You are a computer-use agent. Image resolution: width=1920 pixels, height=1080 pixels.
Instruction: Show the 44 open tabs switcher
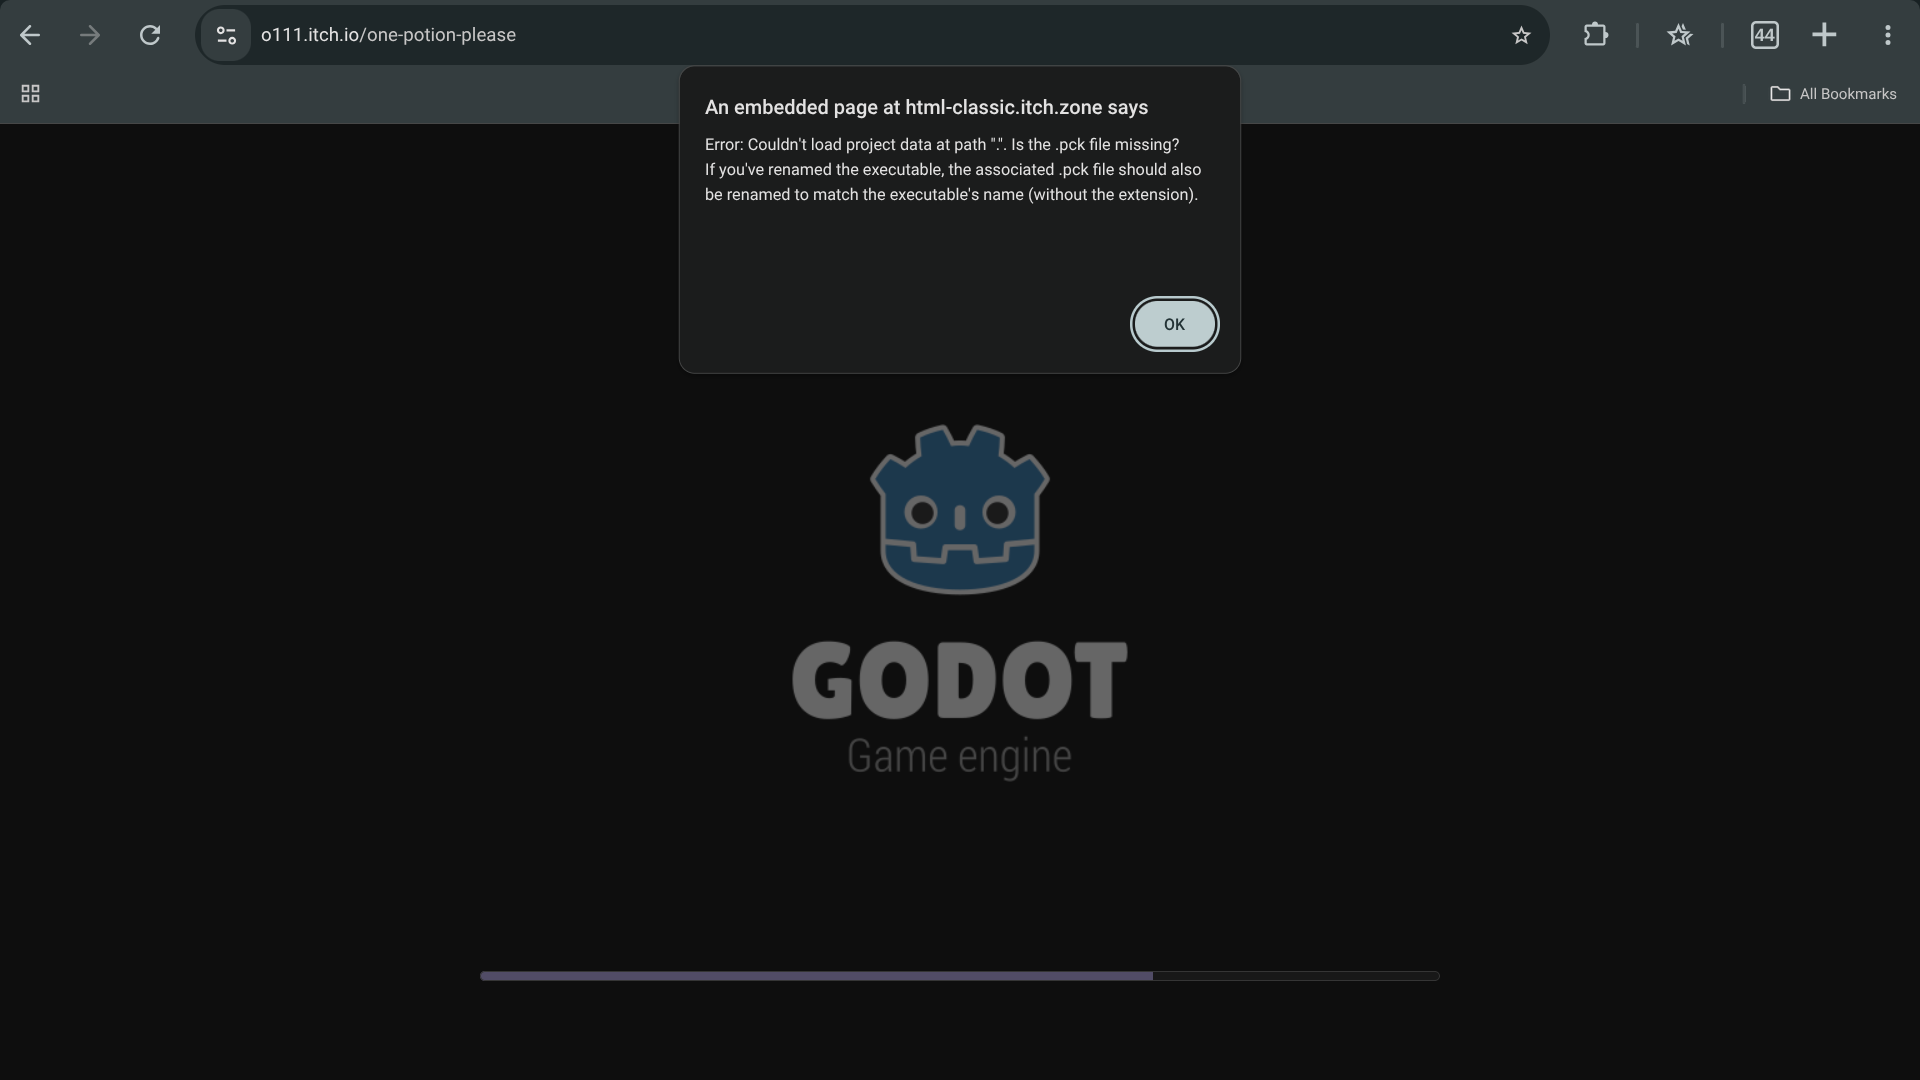pyautogui.click(x=1765, y=35)
